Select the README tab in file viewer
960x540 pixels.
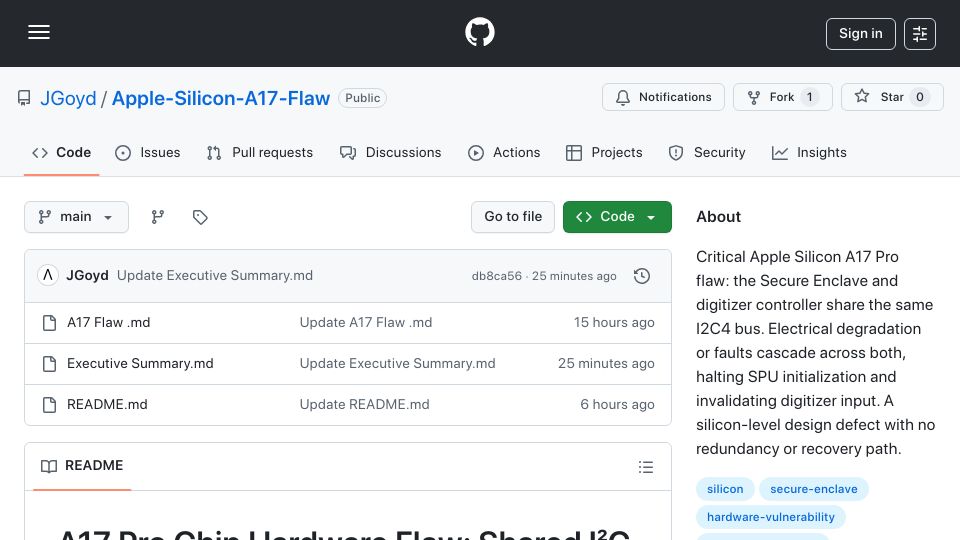82,466
